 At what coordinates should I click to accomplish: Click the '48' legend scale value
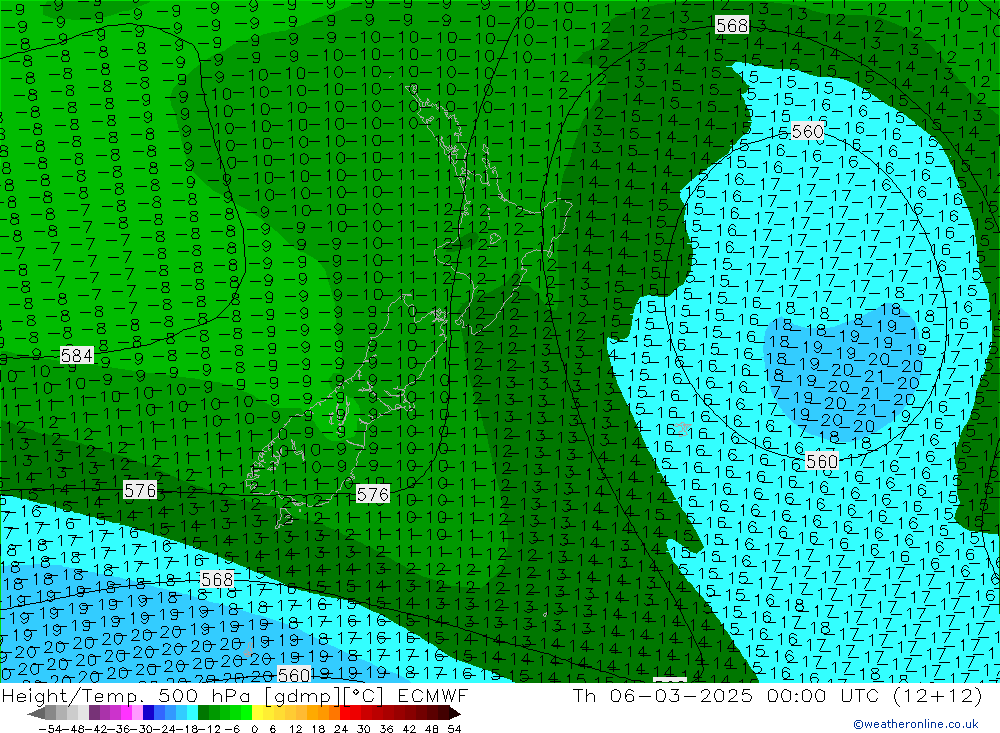coord(432,729)
